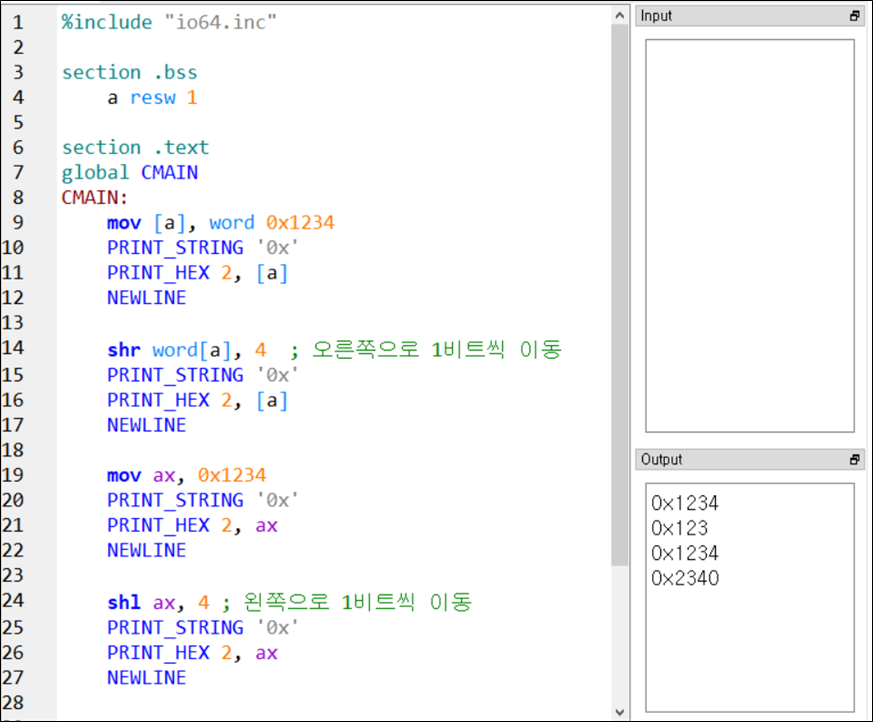The height and width of the screenshot is (722, 873).
Task: Click the Output panel title
Action: click(661, 459)
